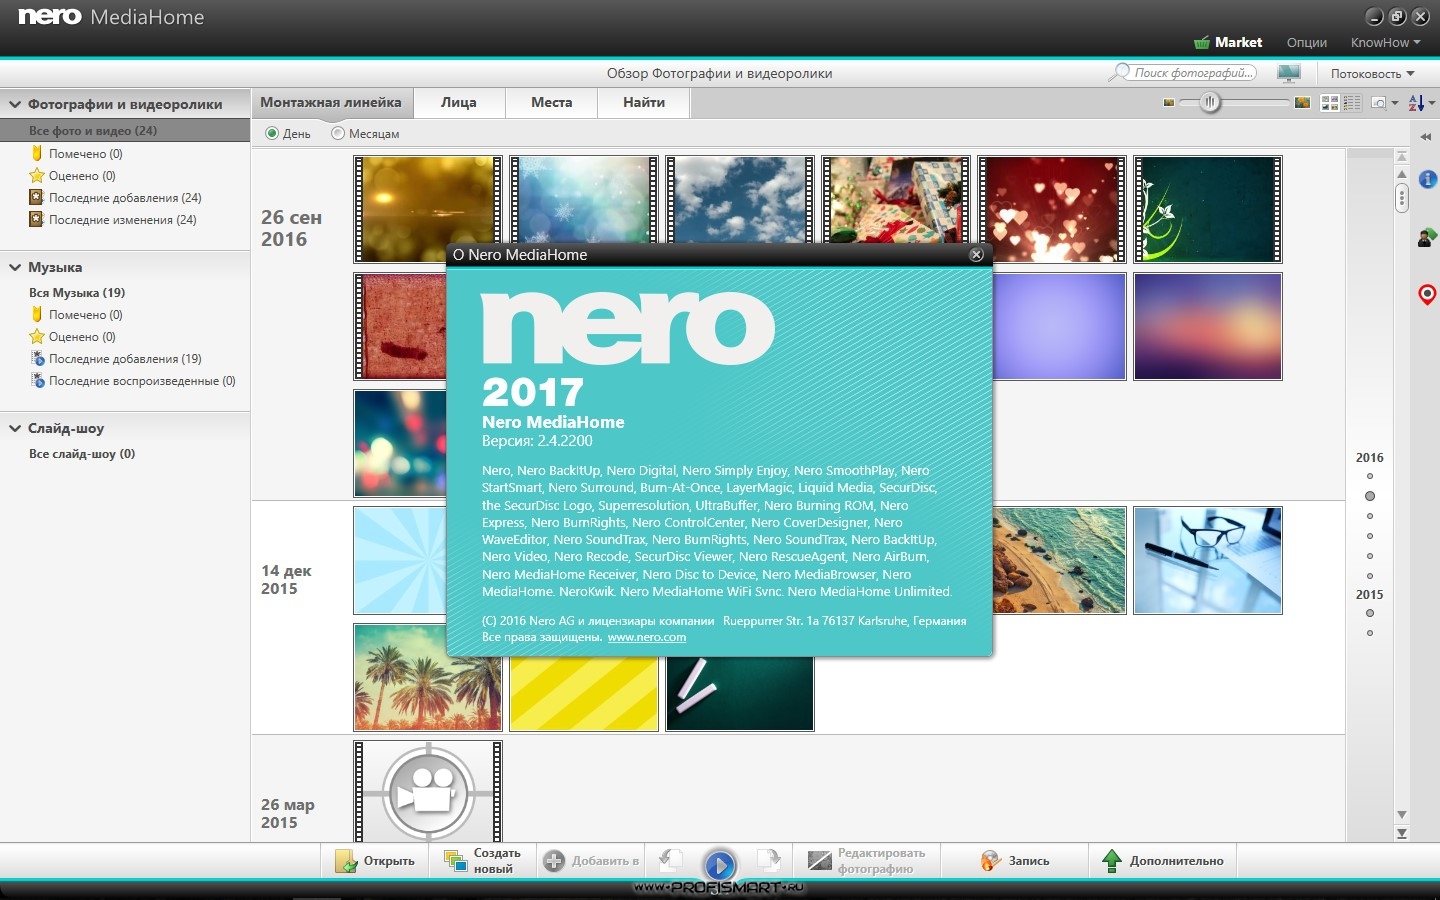Select the beach aerial photo thumbnail
The height and width of the screenshot is (900, 1440).
coord(1060,560)
